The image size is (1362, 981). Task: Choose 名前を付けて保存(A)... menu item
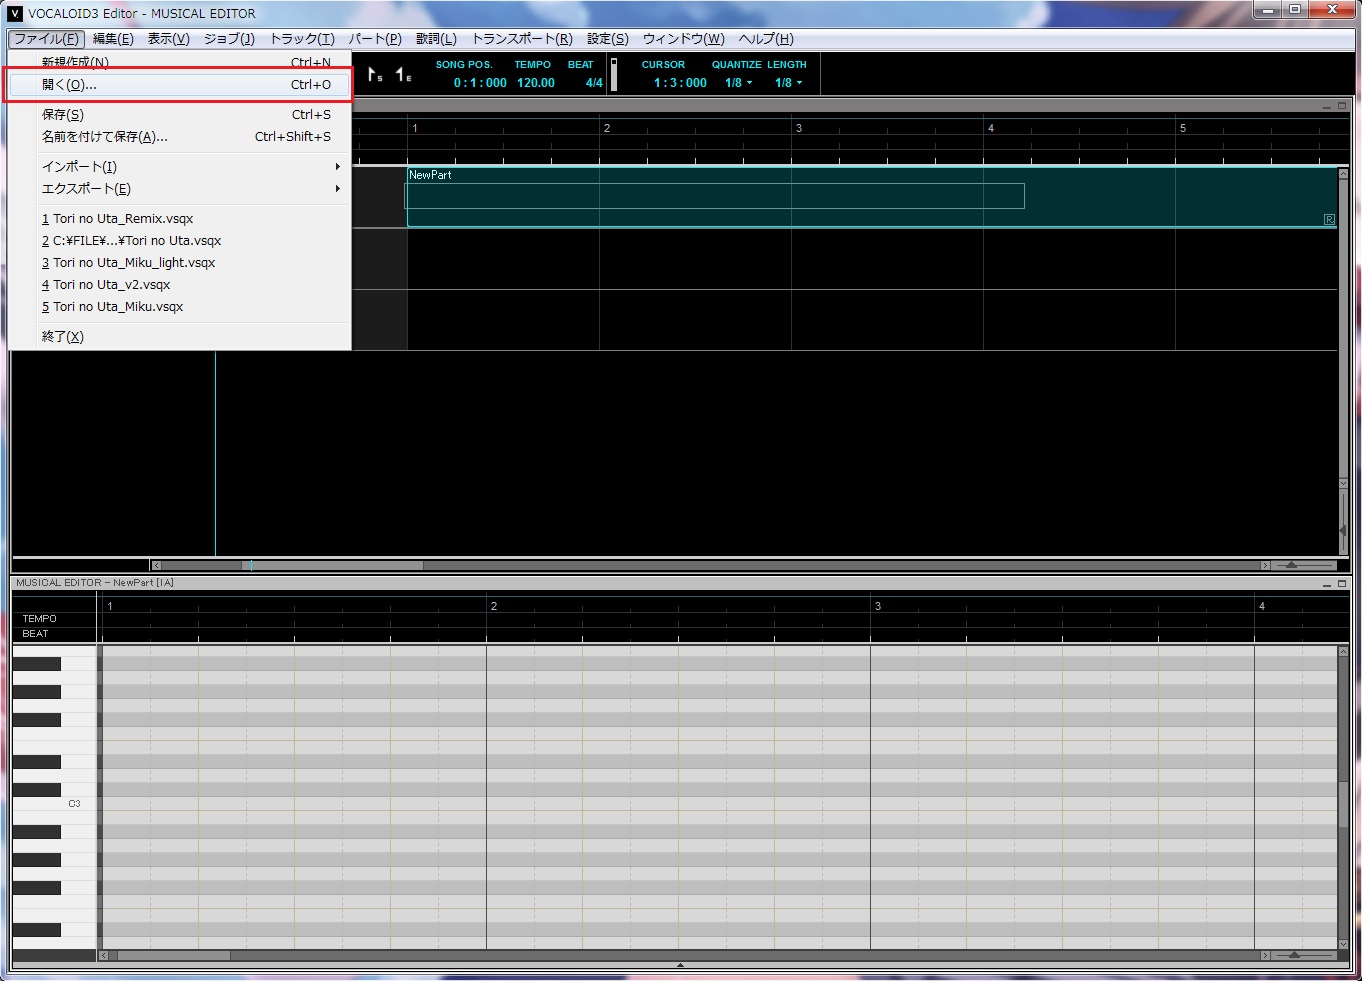pyautogui.click(x=180, y=136)
